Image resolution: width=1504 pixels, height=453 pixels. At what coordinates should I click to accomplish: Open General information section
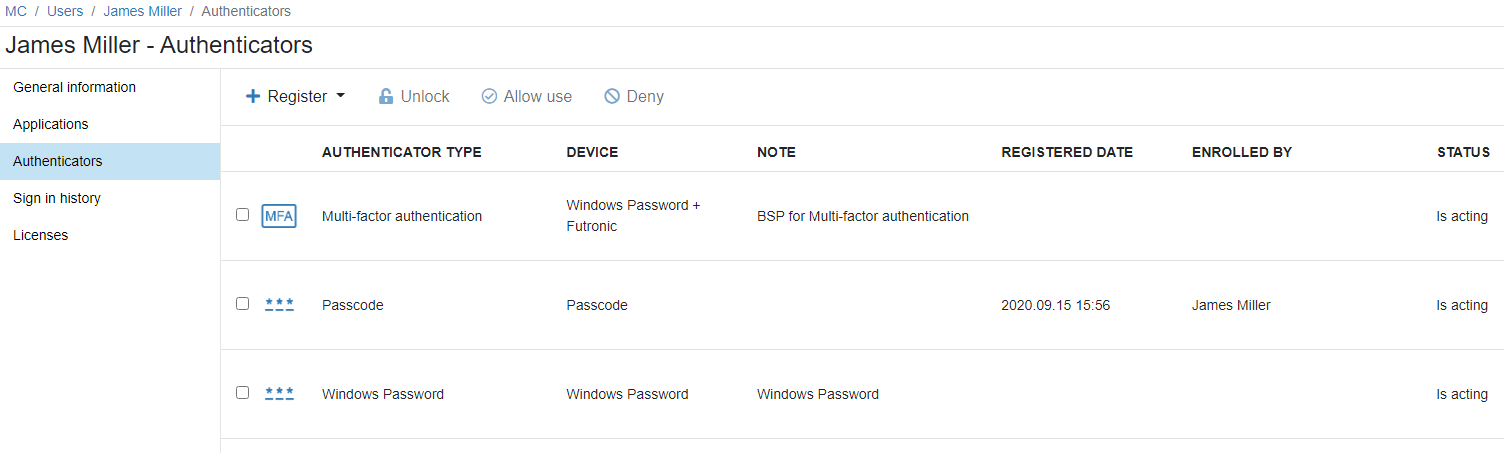tap(74, 87)
